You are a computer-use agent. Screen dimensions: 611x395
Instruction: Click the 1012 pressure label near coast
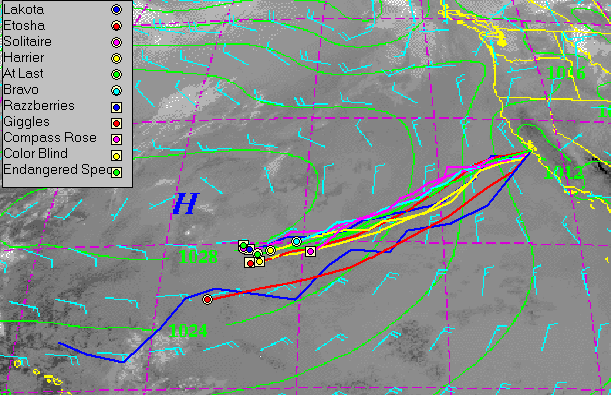pos(564,173)
